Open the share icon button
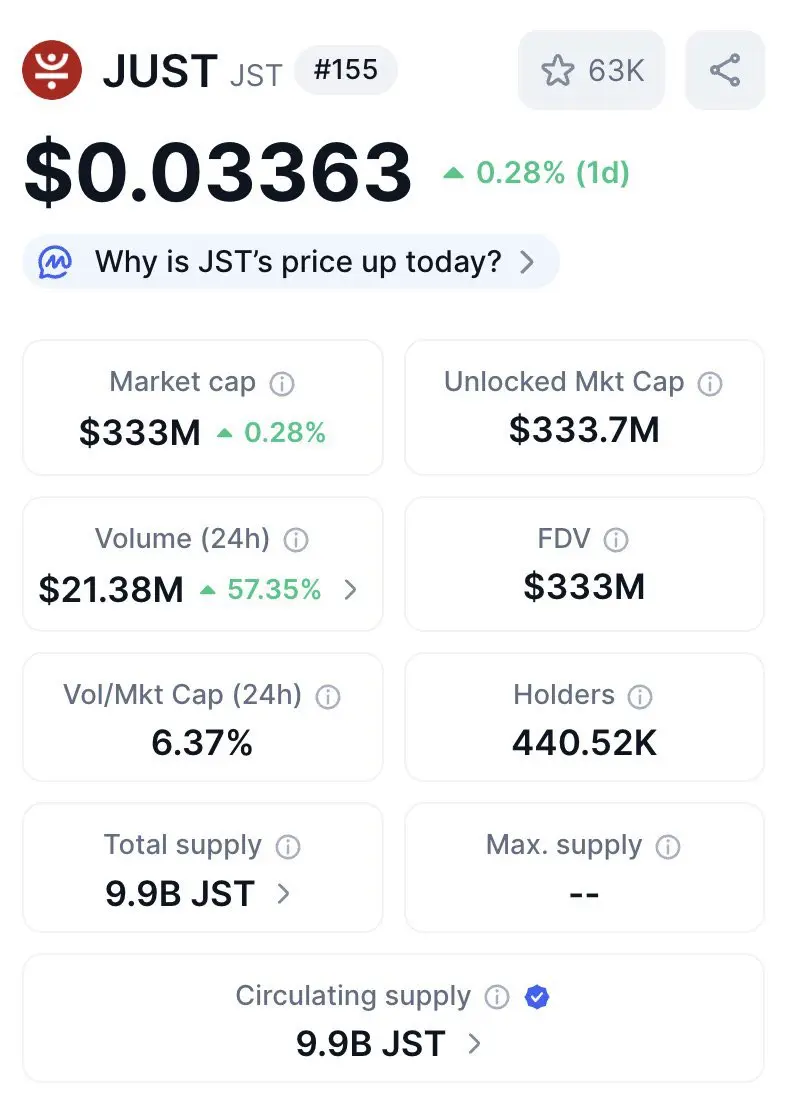Image resolution: width=786 pixels, height=1096 pixels. coord(724,70)
